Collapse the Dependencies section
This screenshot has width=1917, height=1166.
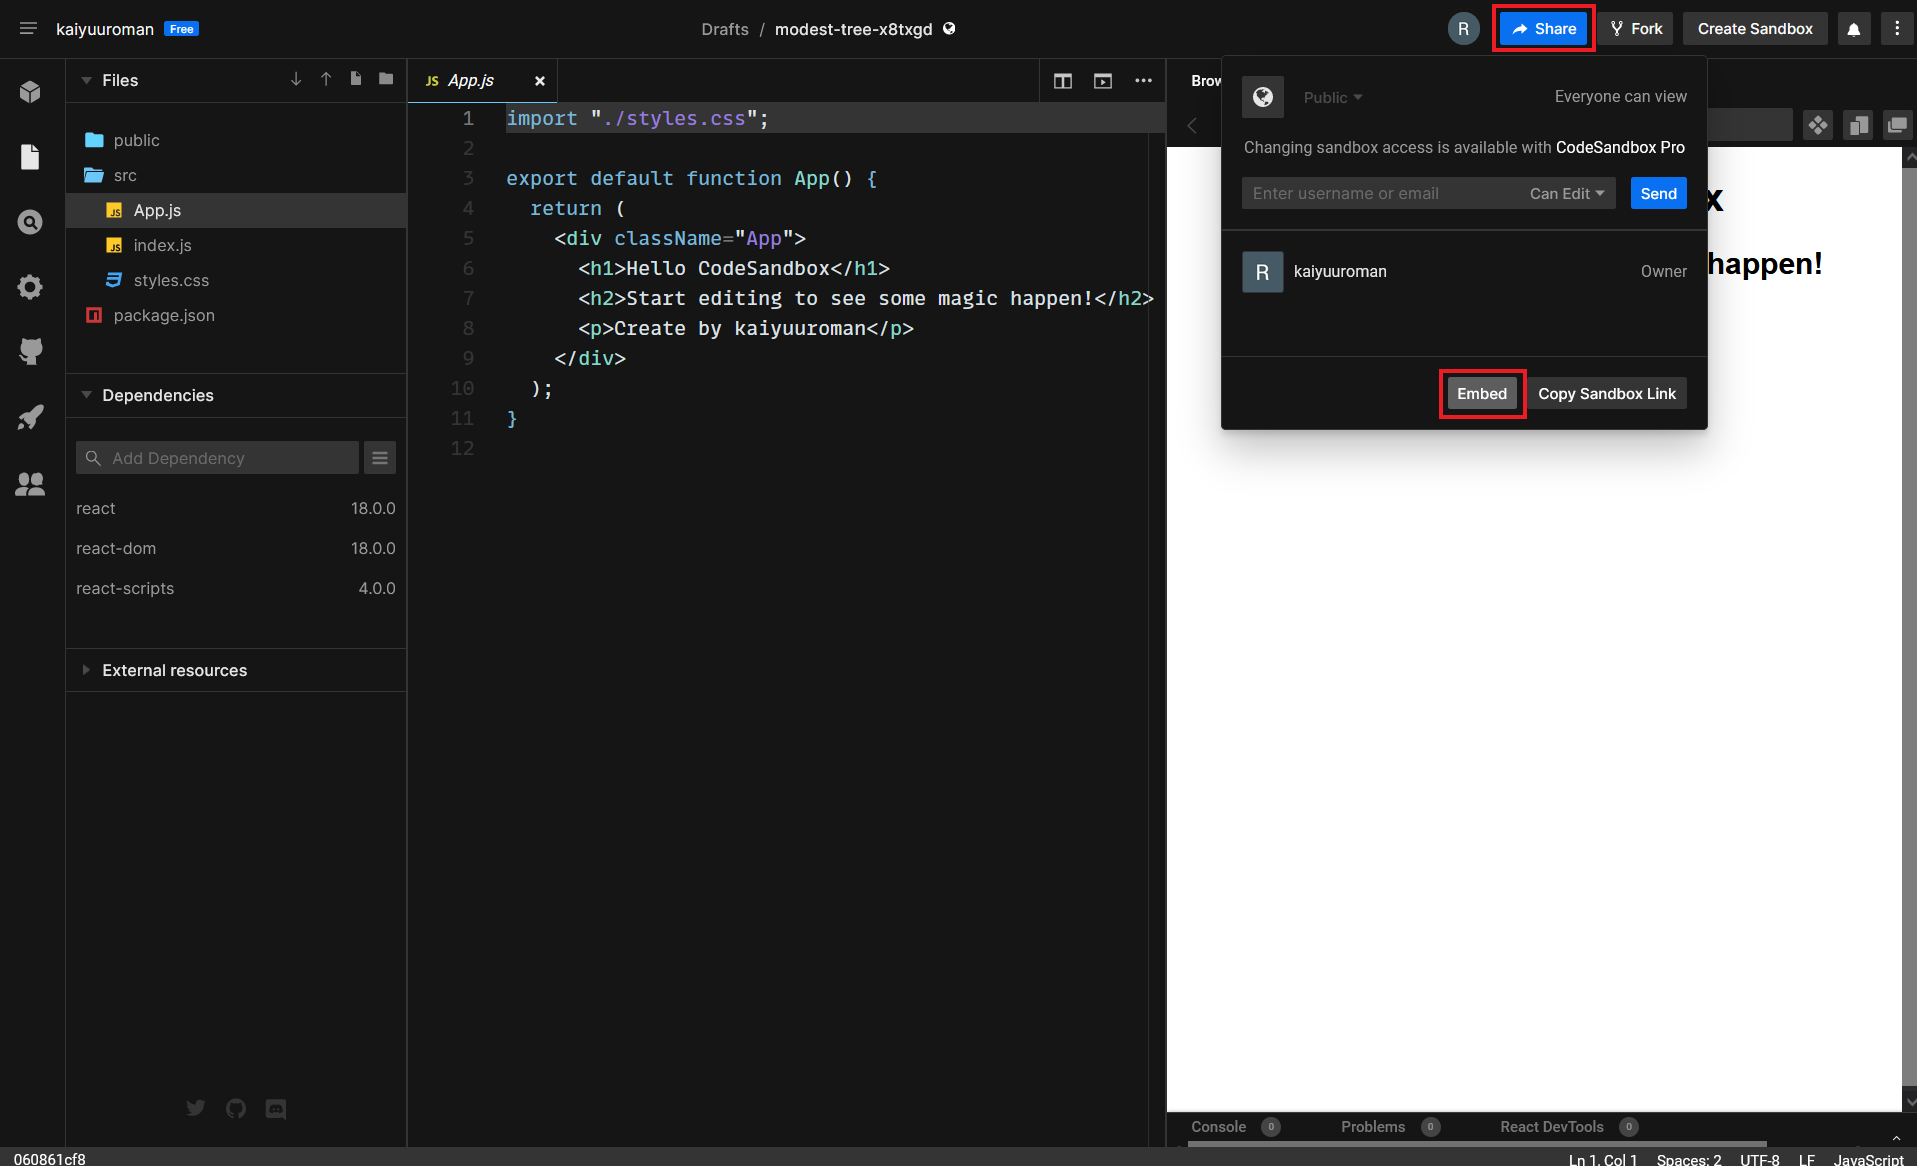(x=157, y=395)
